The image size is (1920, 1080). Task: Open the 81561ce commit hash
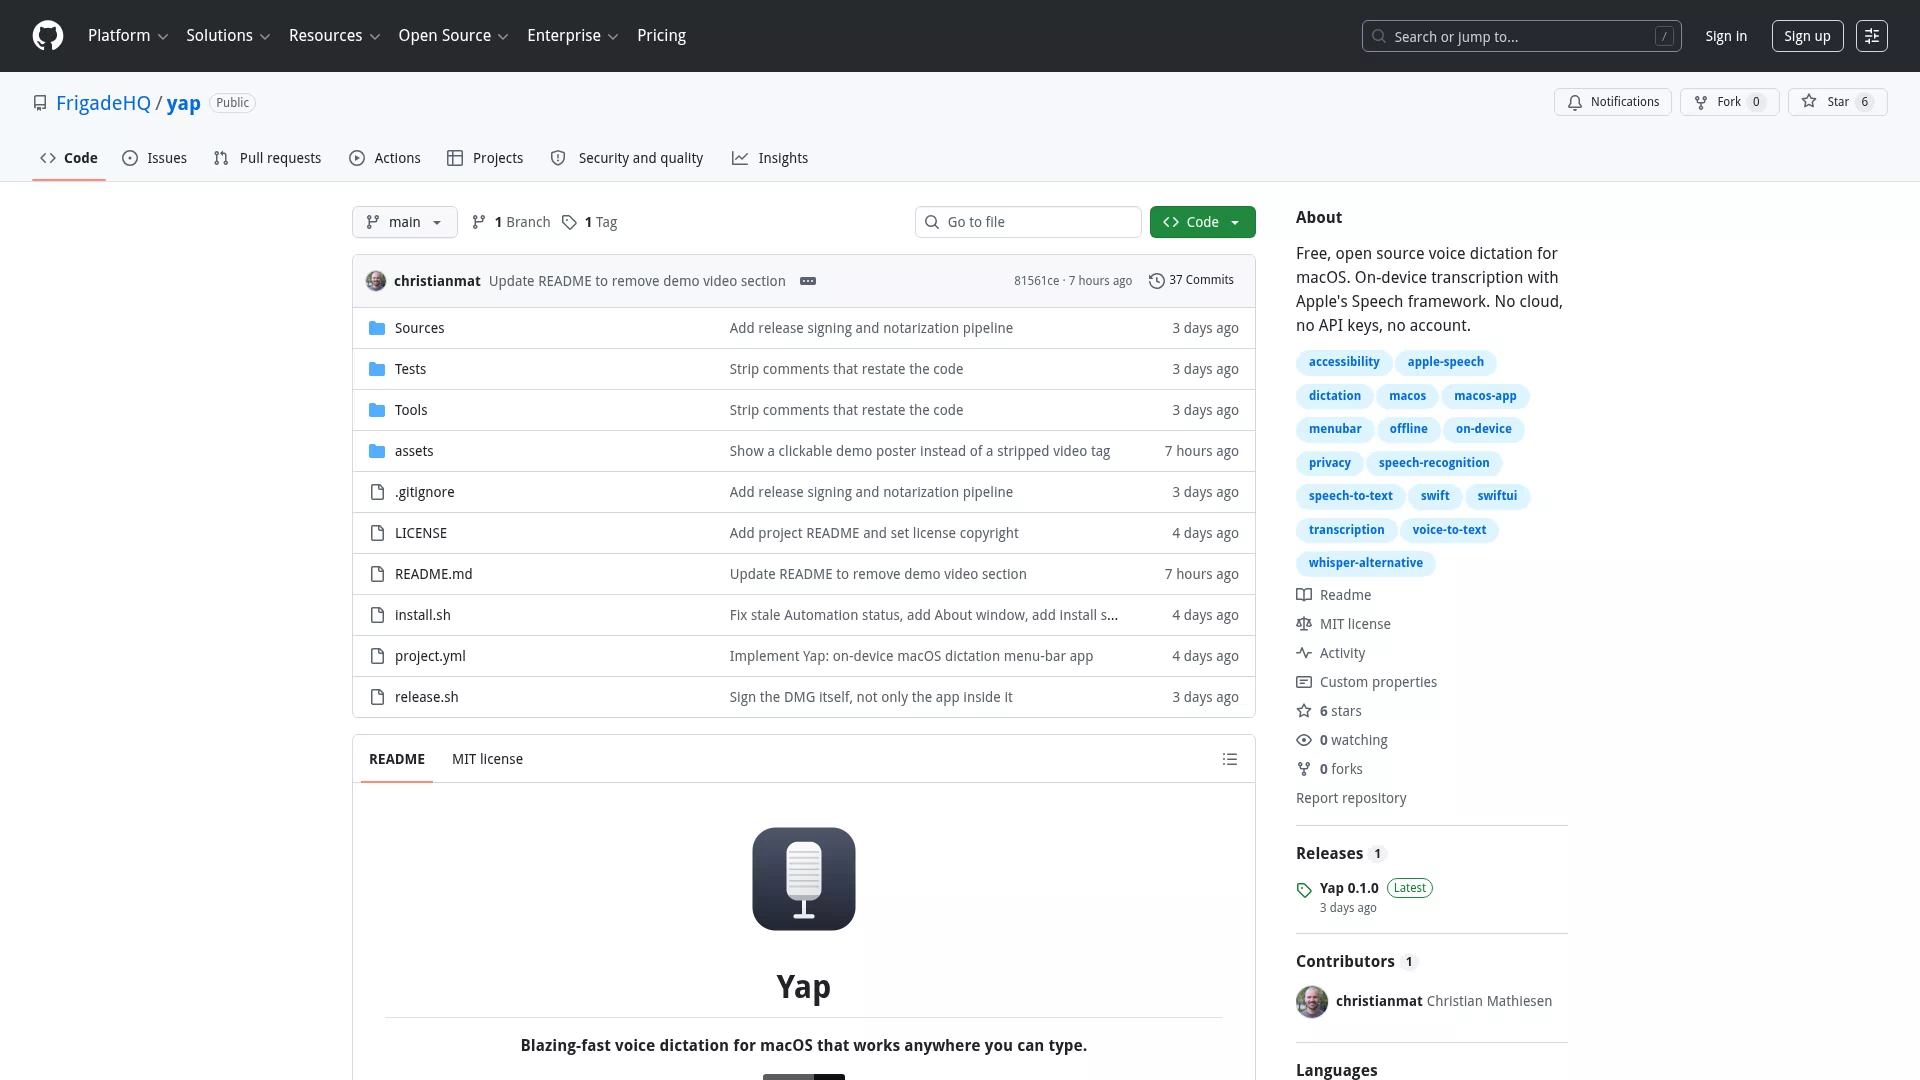click(1036, 281)
